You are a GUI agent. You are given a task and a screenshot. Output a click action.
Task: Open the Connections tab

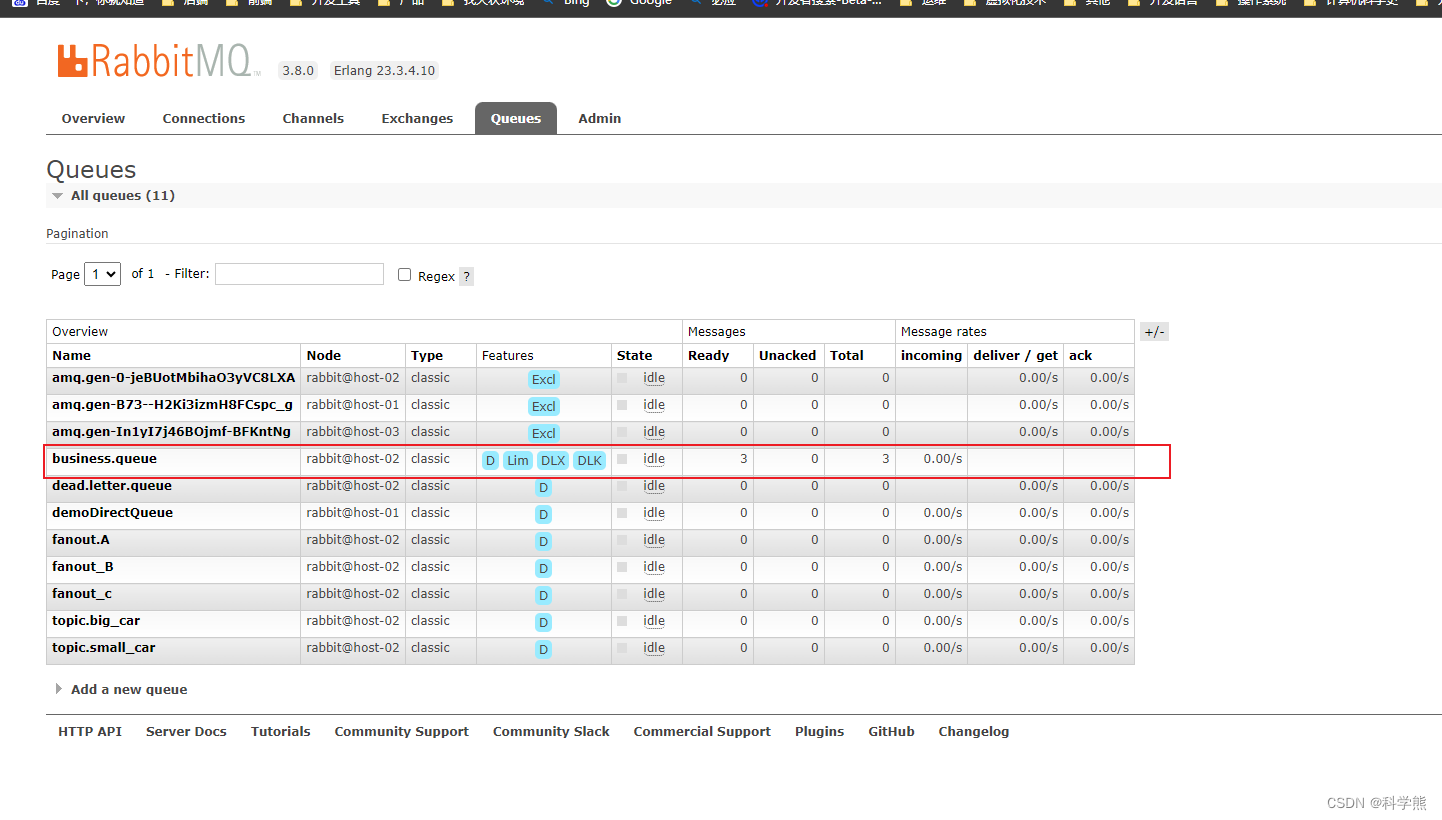click(x=203, y=118)
